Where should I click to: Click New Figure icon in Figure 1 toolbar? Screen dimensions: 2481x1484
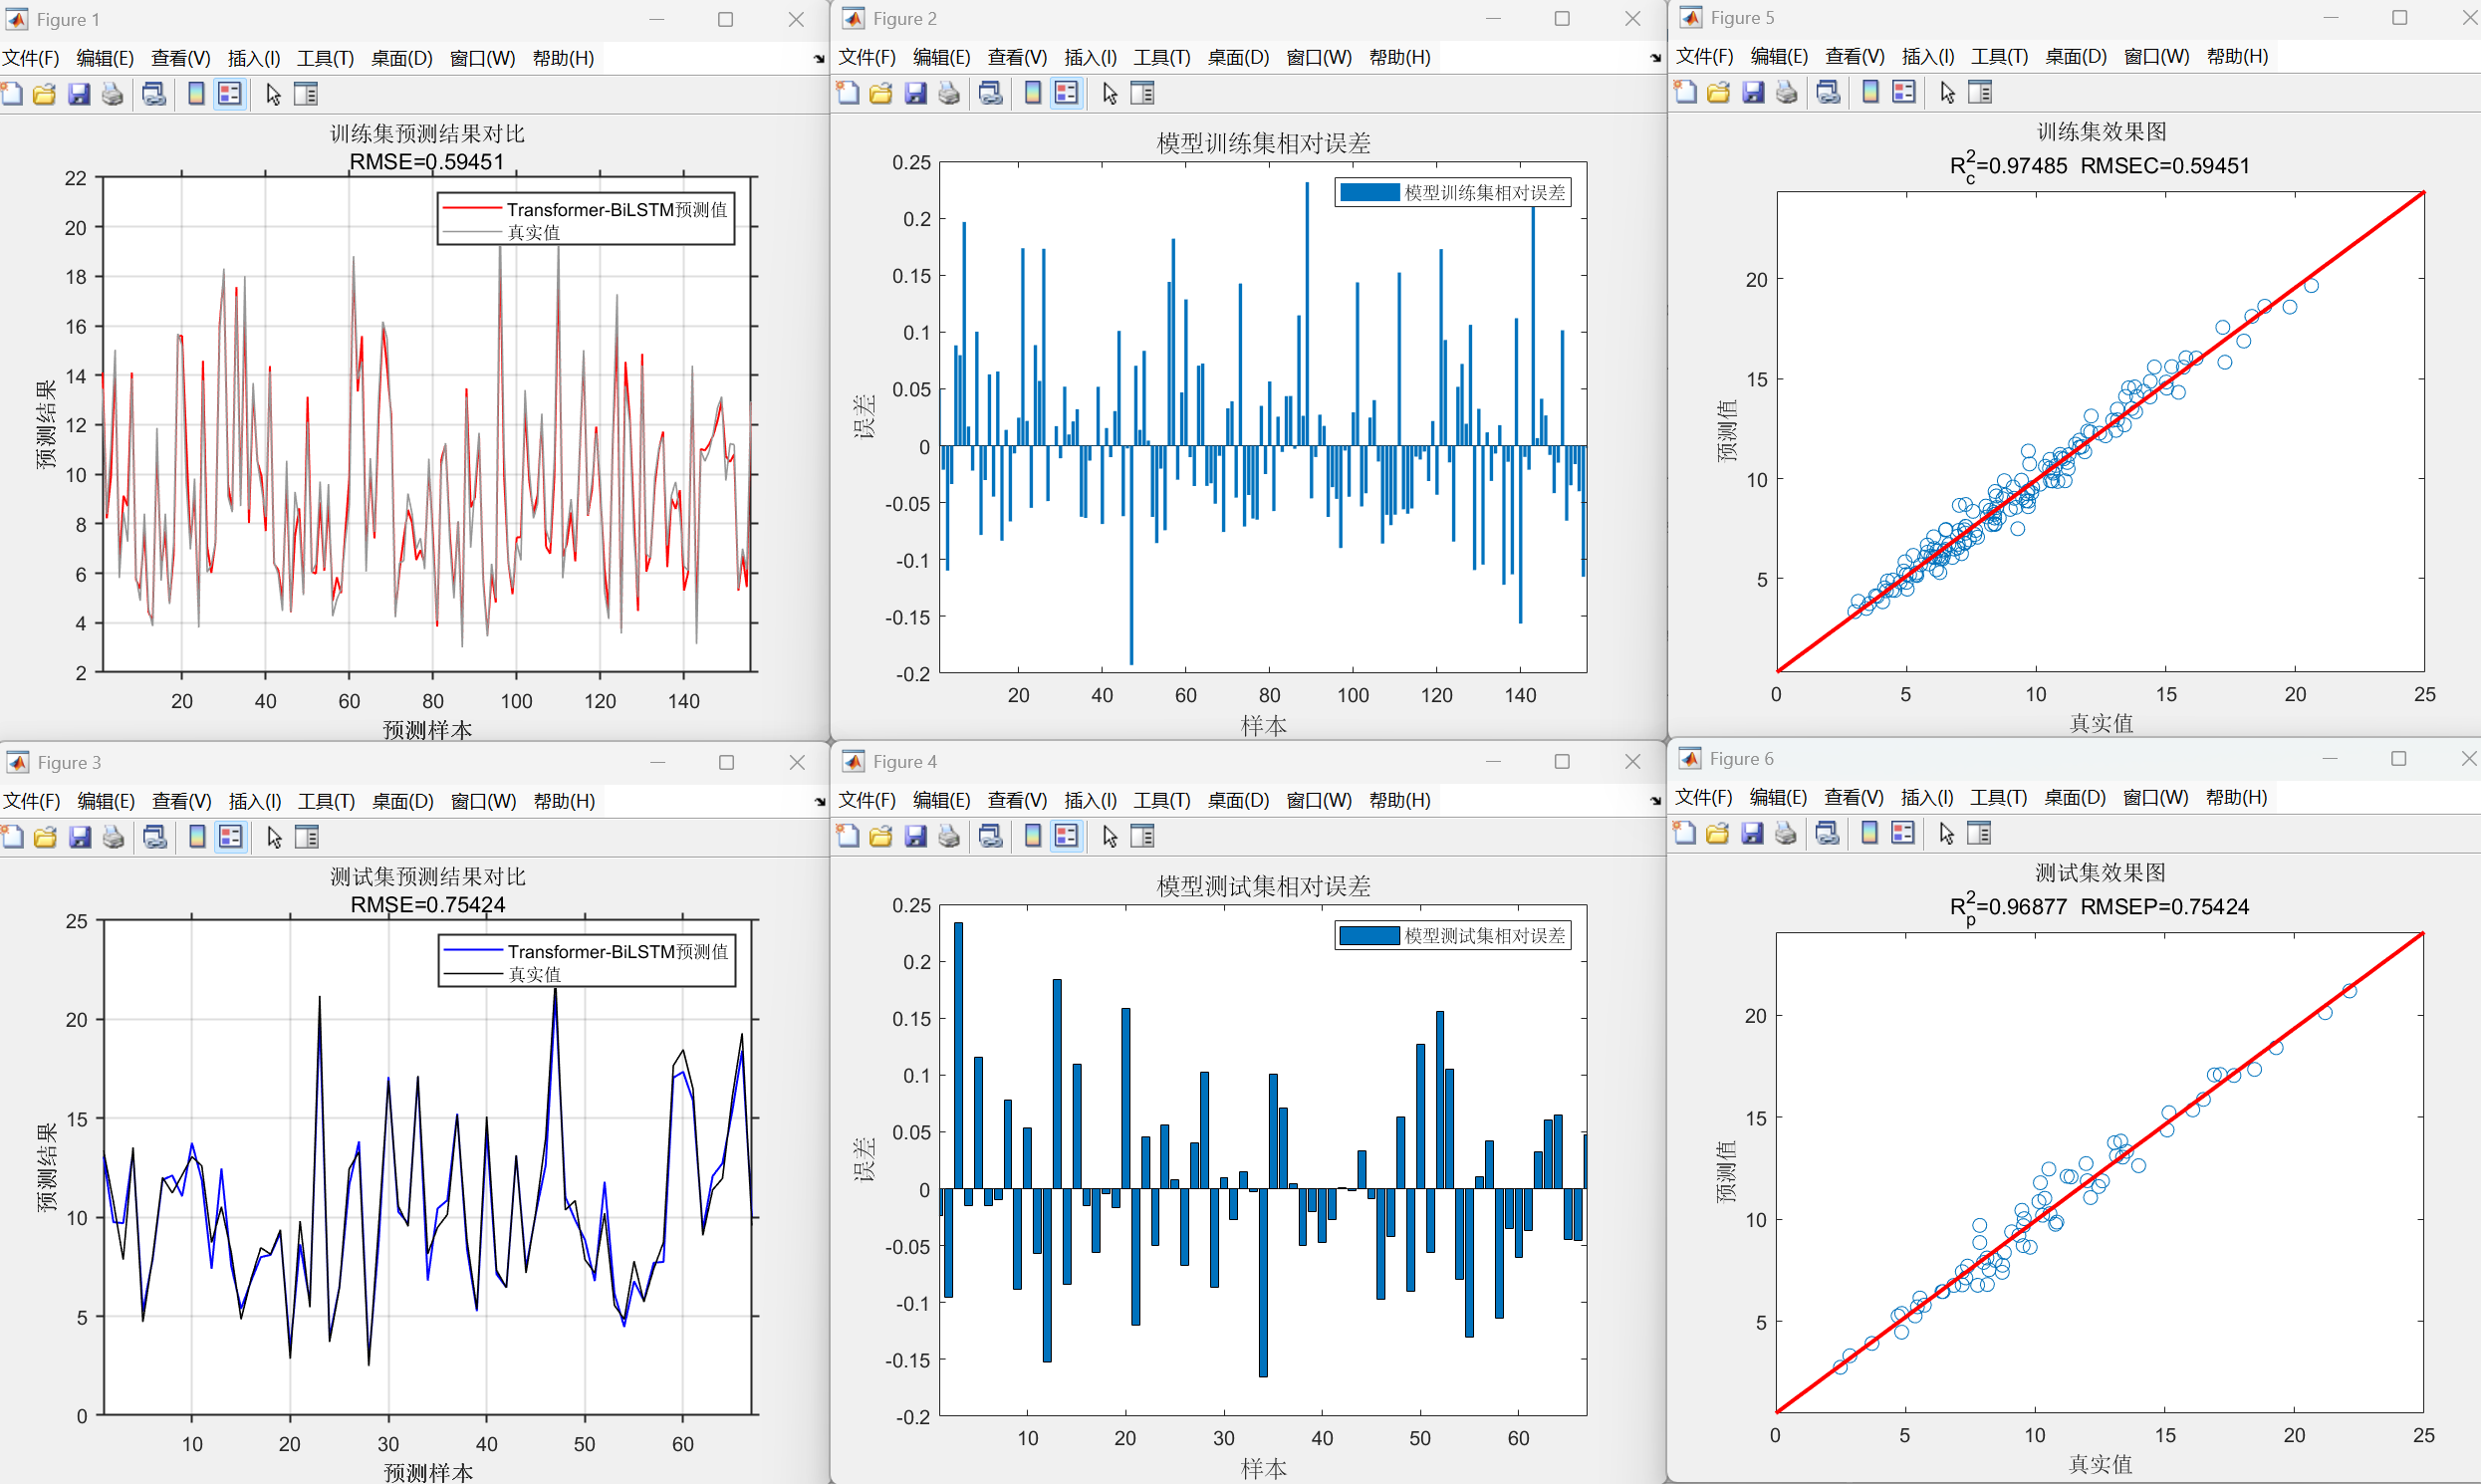tap(11, 94)
